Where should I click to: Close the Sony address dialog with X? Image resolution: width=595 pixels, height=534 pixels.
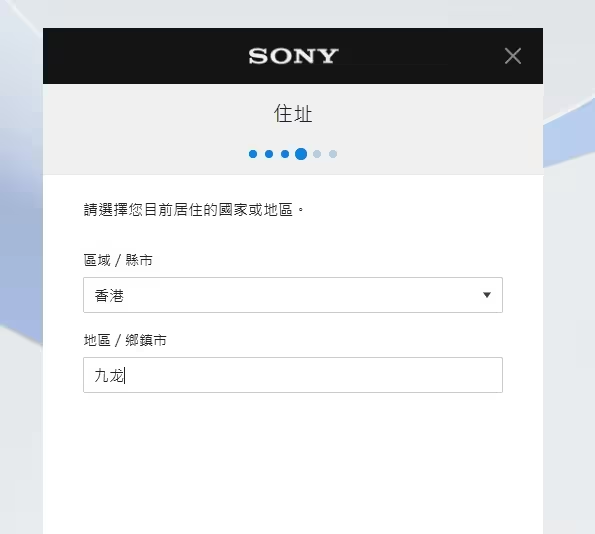pyautogui.click(x=513, y=56)
